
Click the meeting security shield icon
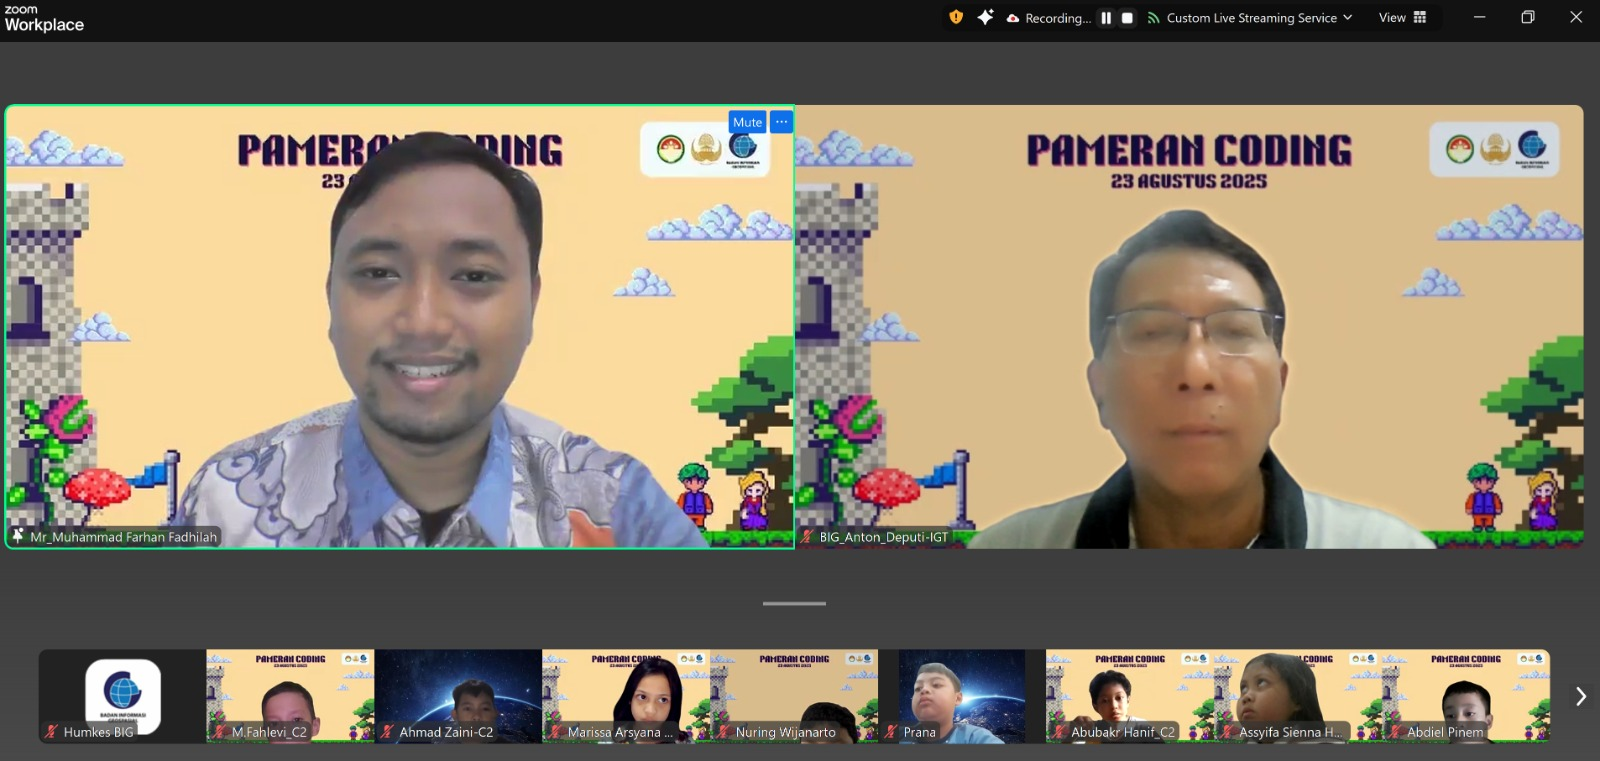tap(956, 17)
